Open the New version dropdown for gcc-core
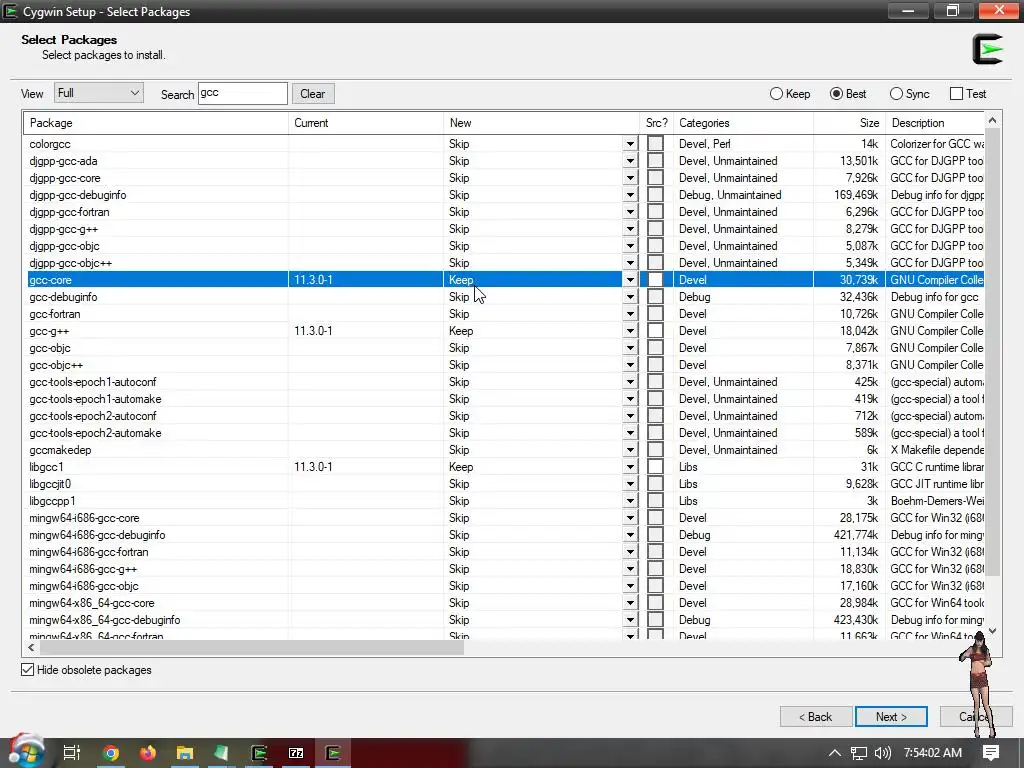 [630, 280]
